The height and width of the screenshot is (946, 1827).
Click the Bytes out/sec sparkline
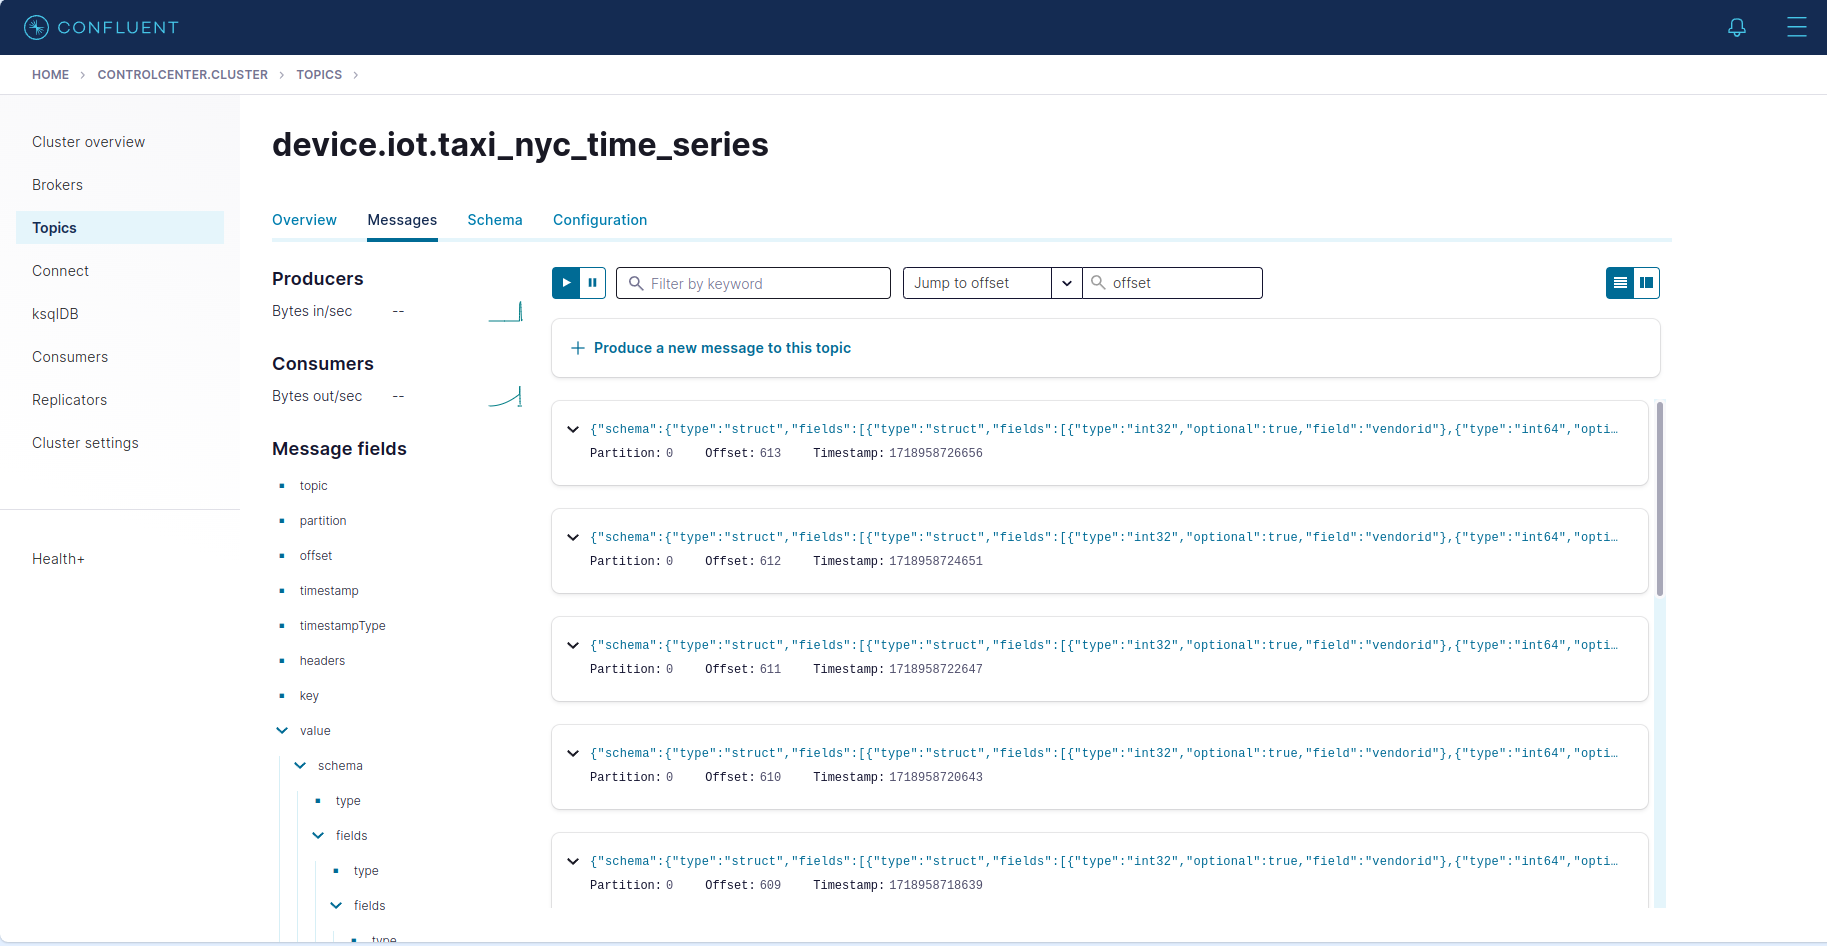pos(505,397)
